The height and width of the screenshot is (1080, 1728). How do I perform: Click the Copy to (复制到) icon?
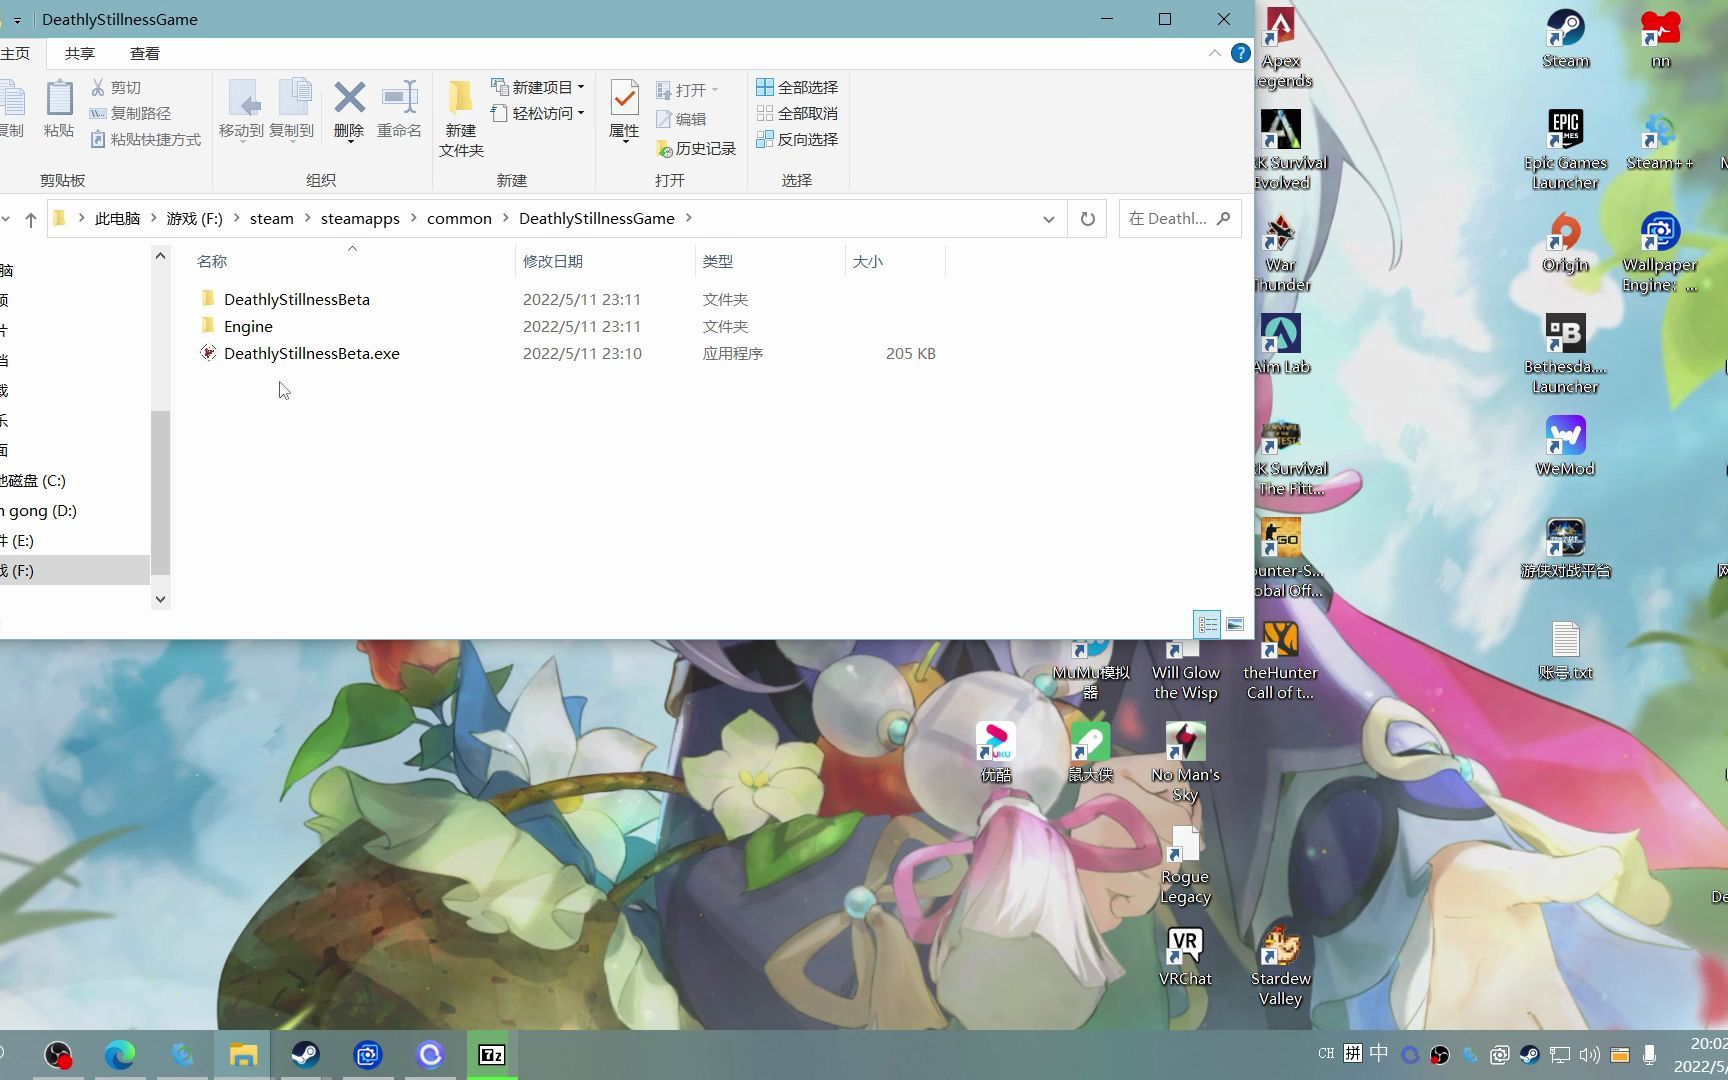292,108
